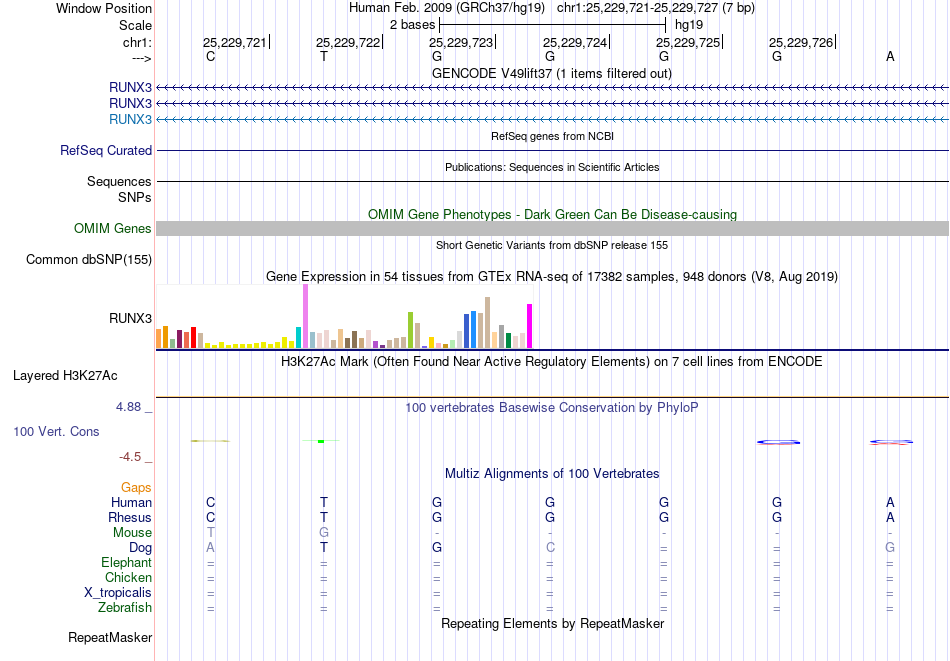Click the Human row base A
Viewport: 950px width, 661px height.
click(x=890, y=502)
